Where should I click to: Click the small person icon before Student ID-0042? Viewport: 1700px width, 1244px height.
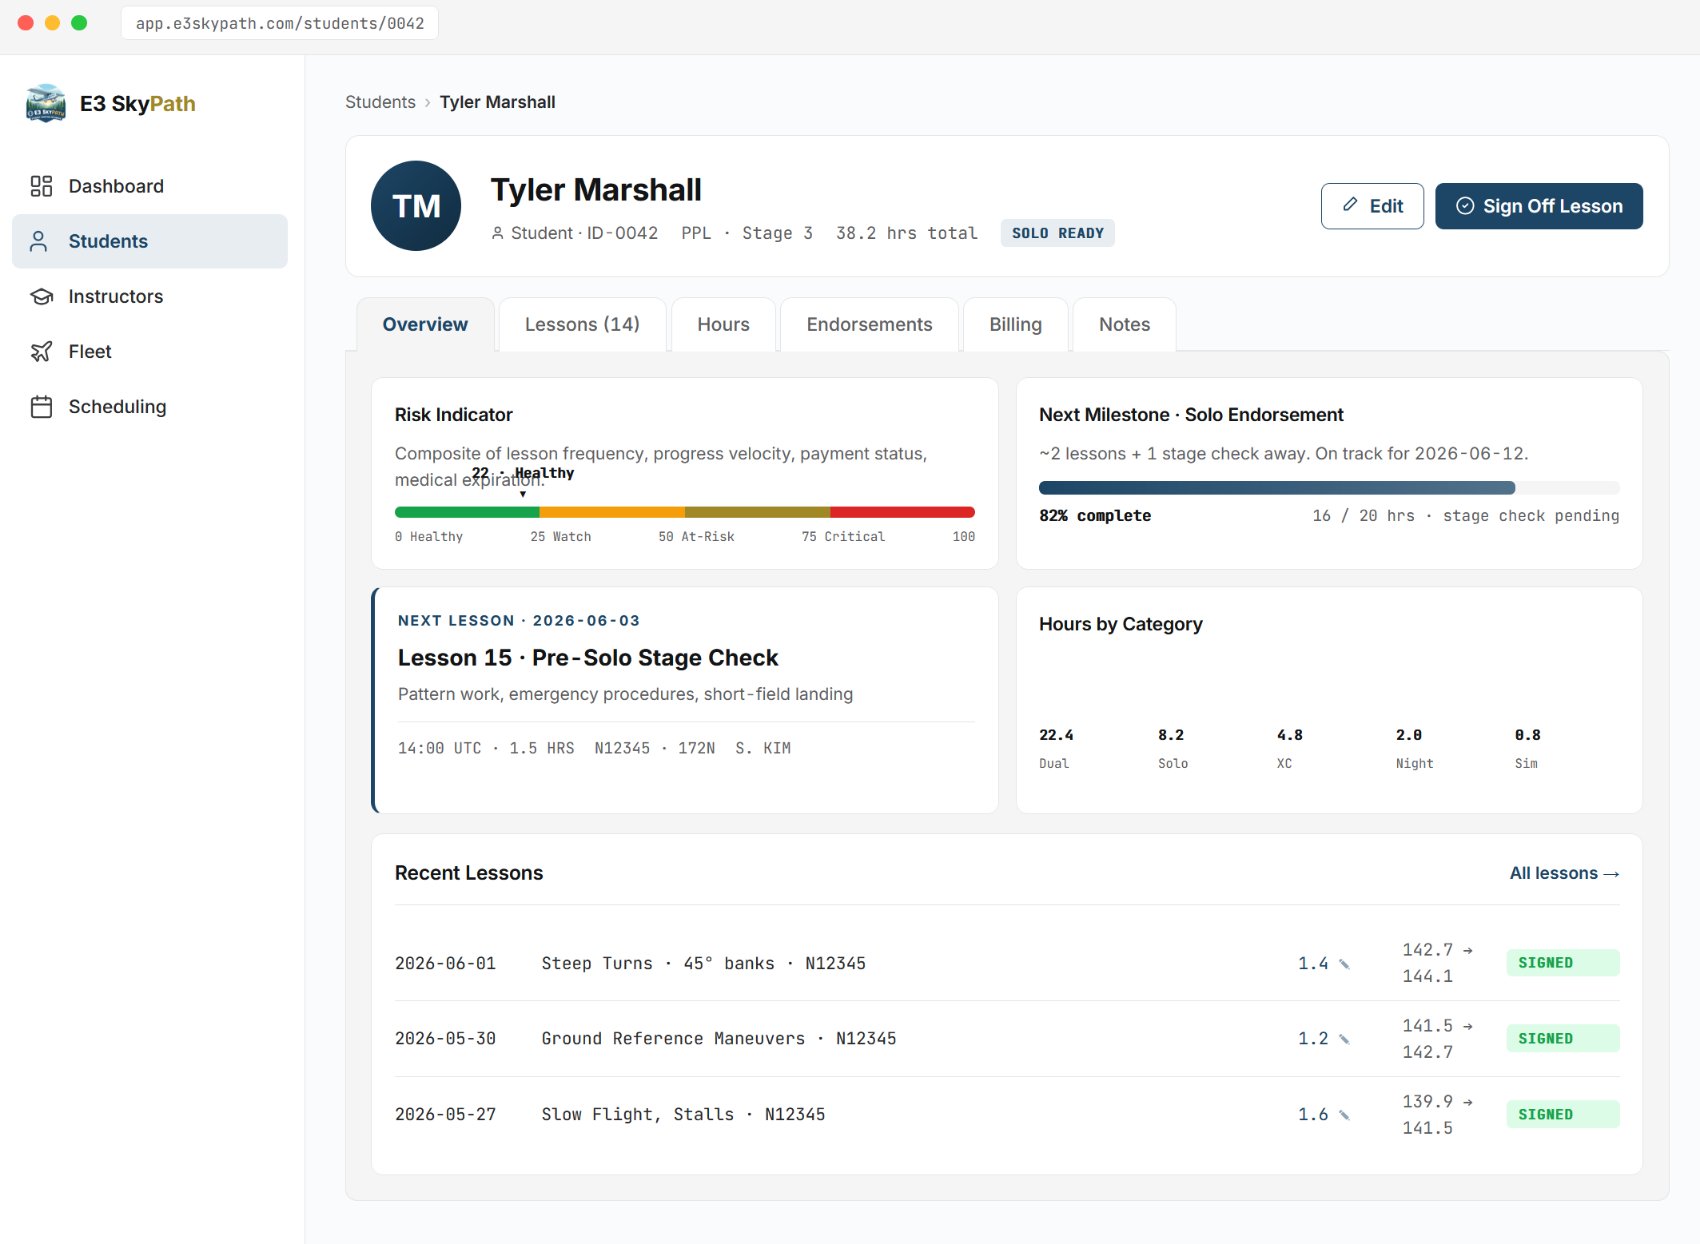497,233
